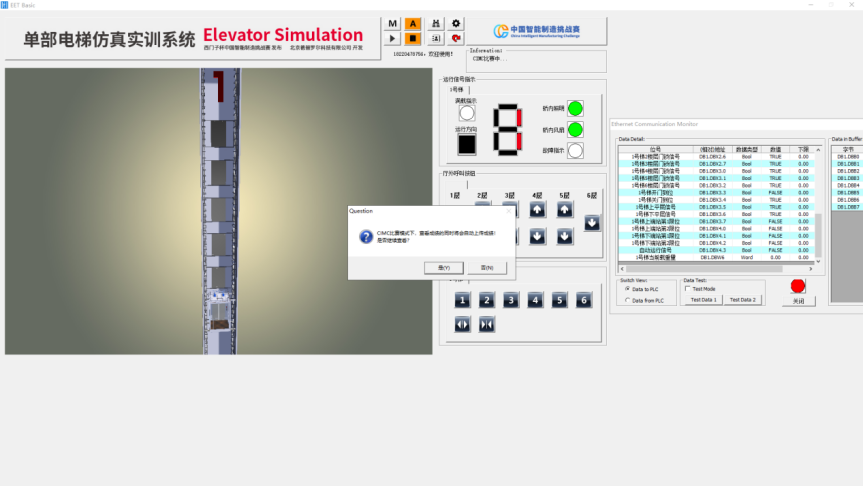
Task: Click the elevator door close button
Action: (487, 324)
